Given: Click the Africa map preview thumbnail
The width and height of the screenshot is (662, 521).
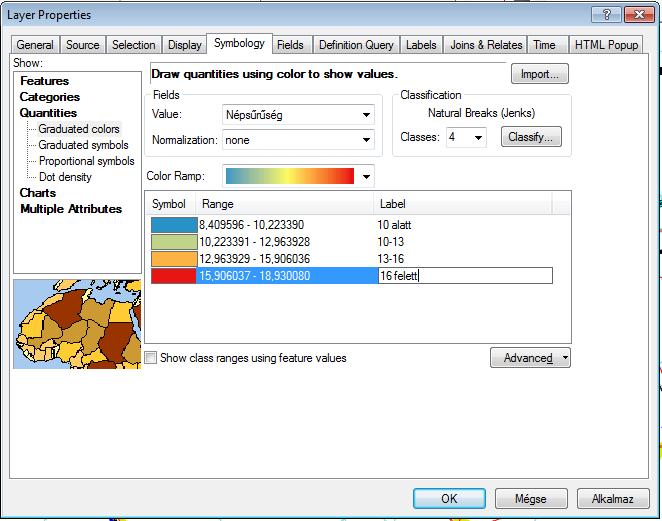Looking at the screenshot, I should 77,324.
